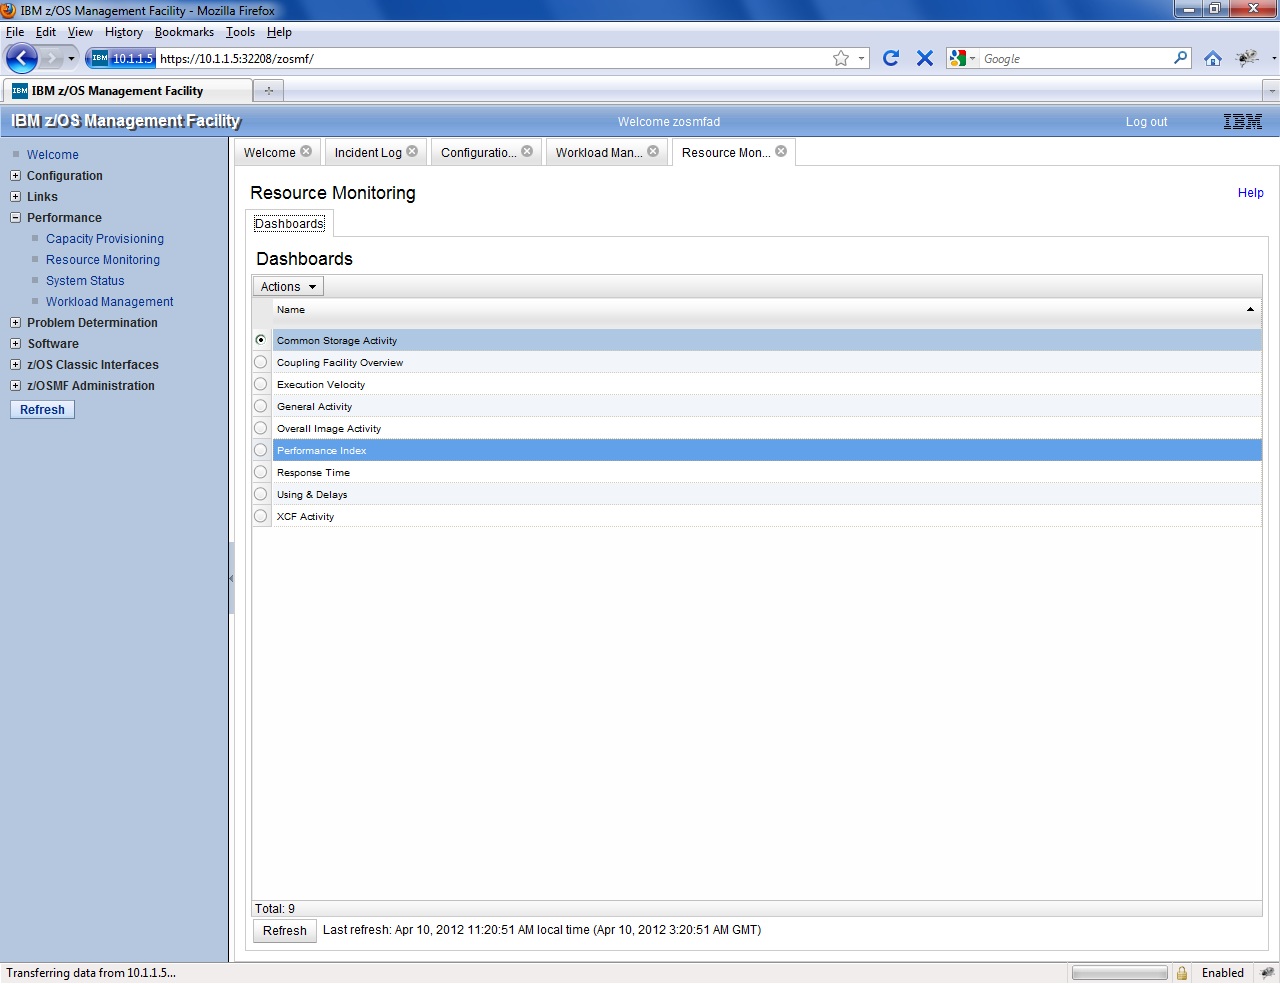The height and width of the screenshot is (984, 1280).
Task: Expand the Links navigation node
Action: tap(15, 196)
